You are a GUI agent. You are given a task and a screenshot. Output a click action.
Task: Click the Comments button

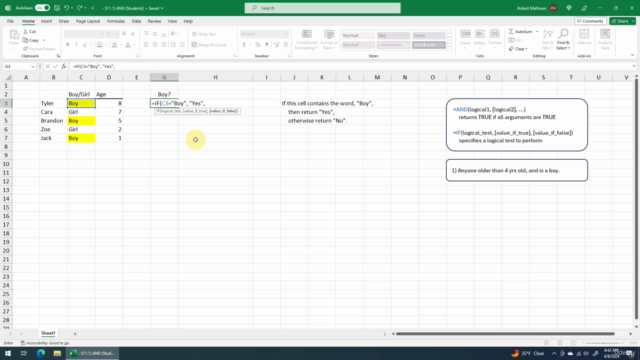click(x=590, y=21)
